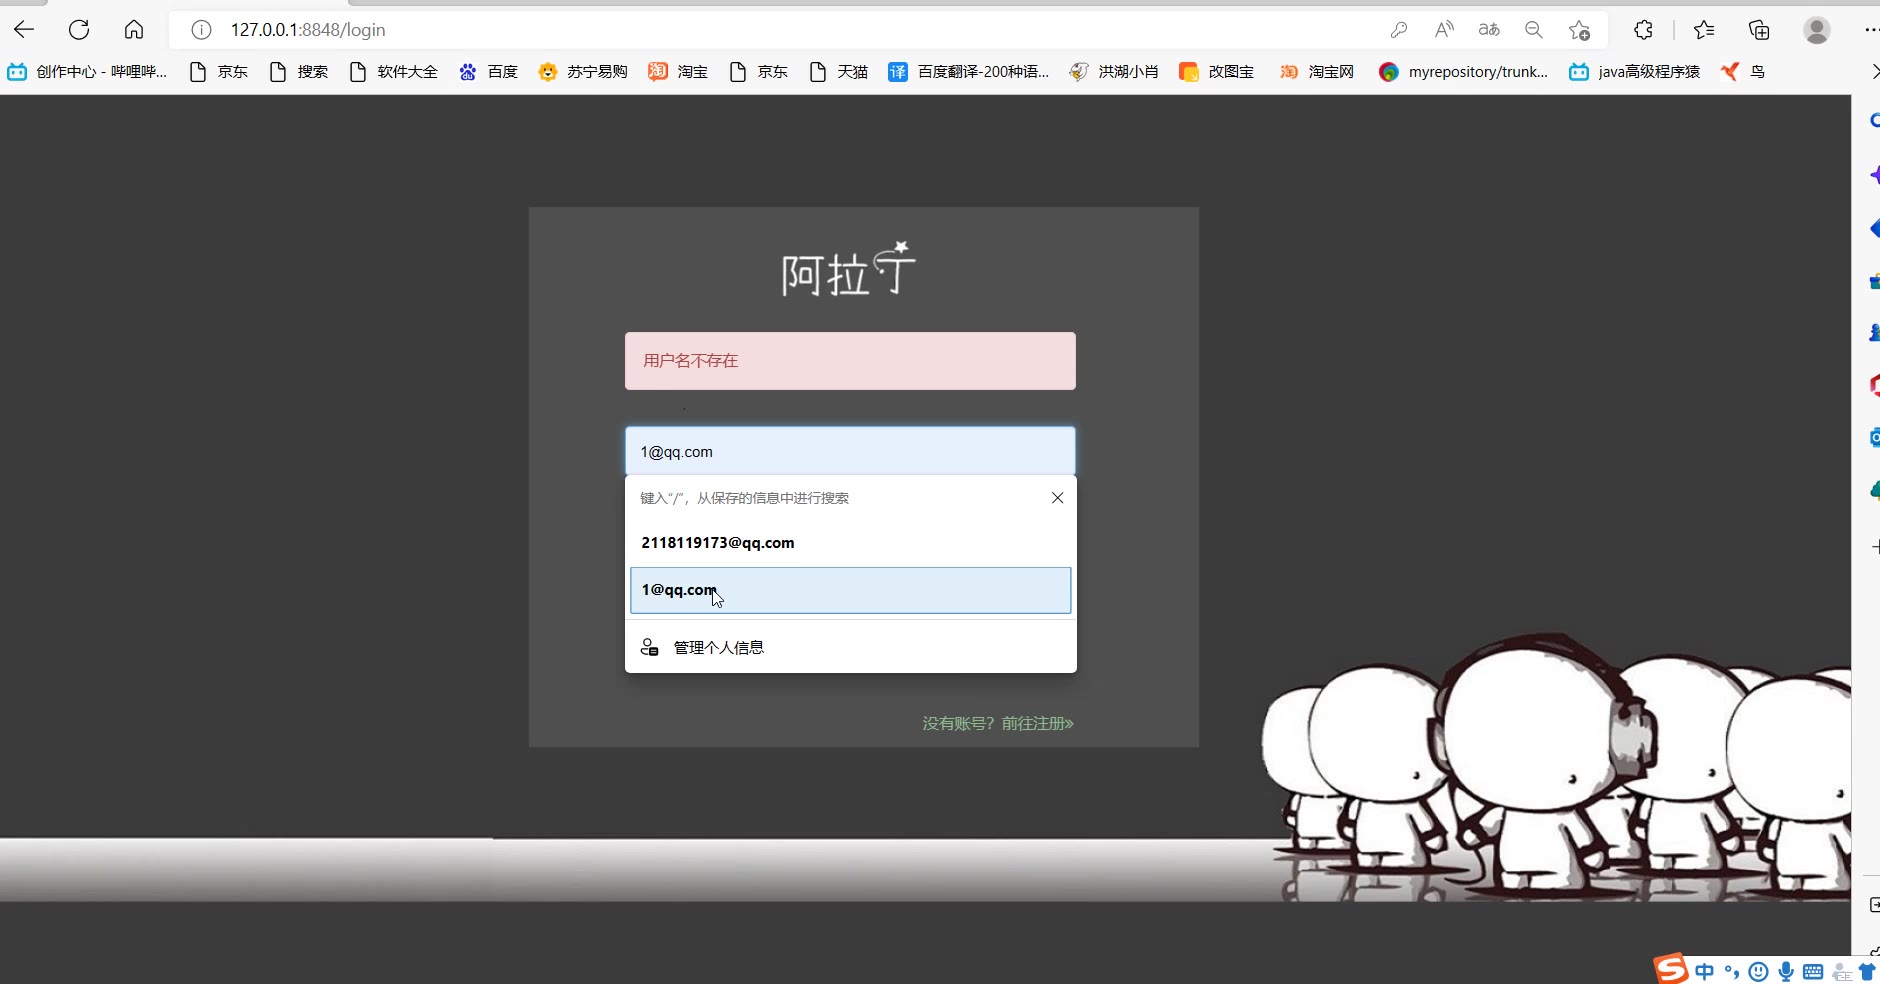Image resolution: width=1880 pixels, height=984 pixels.
Task: Reload the page with the refresh icon
Action: point(79,30)
